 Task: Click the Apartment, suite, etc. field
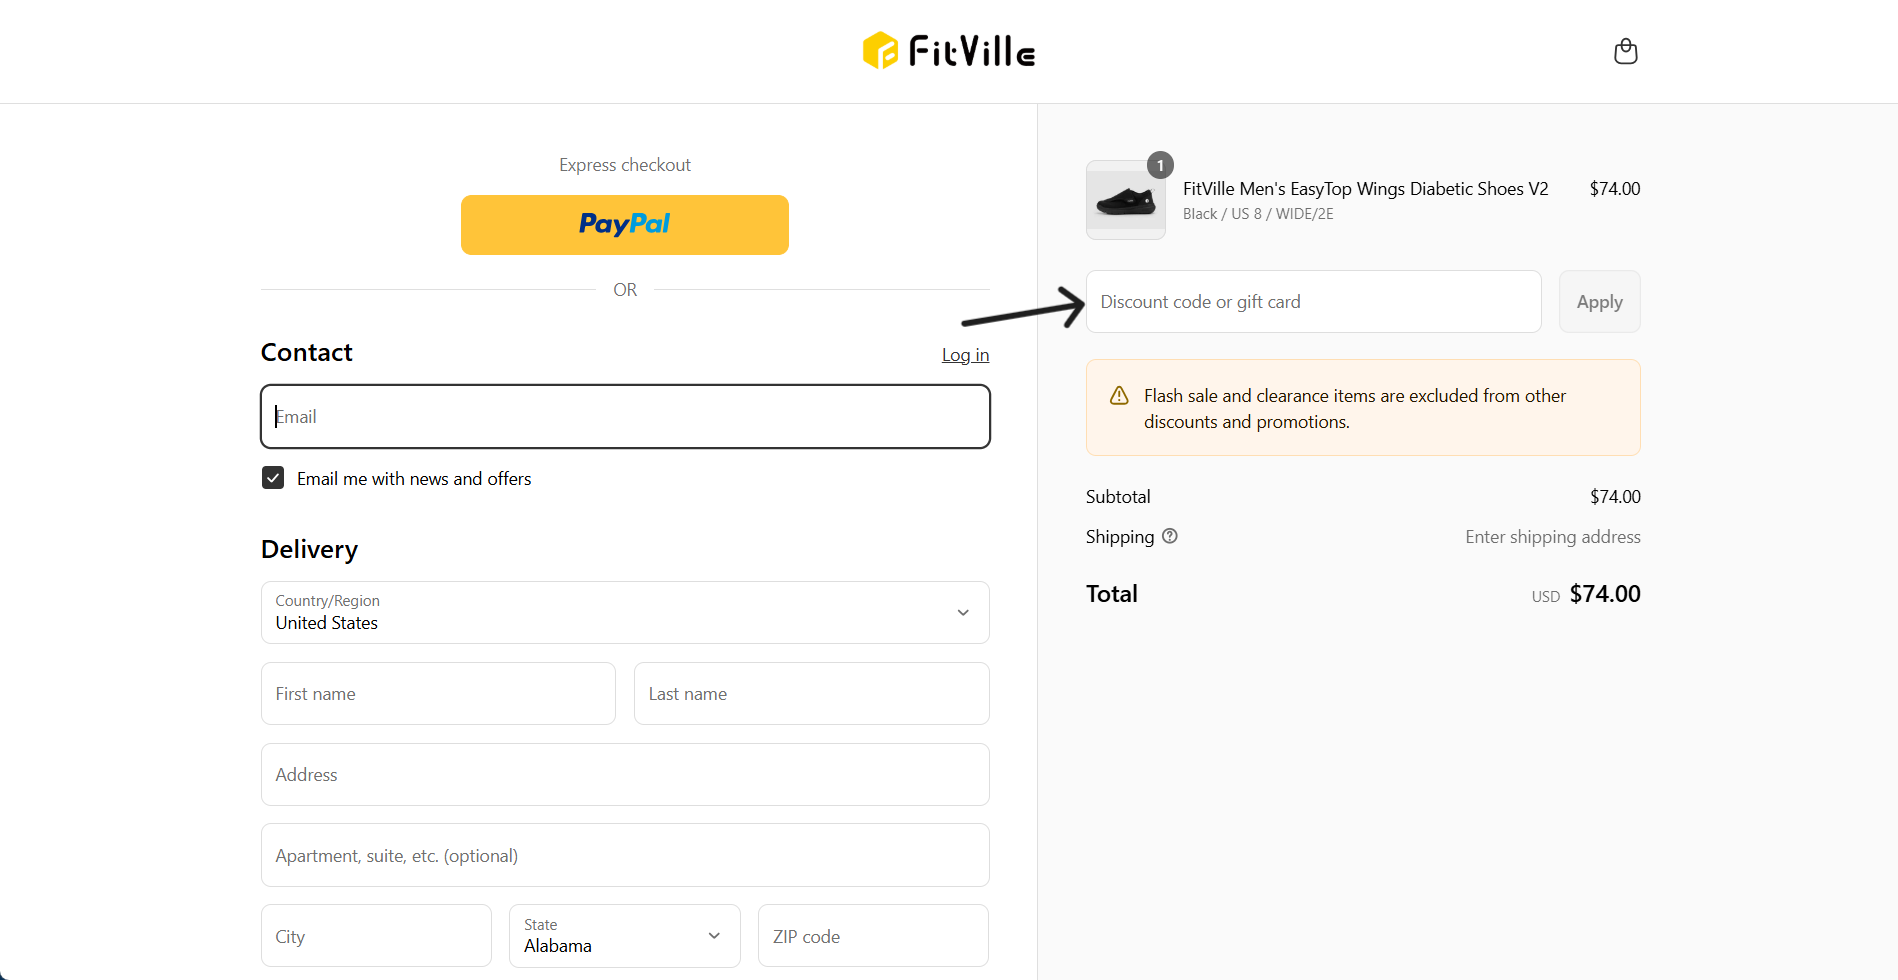[x=625, y=856]
